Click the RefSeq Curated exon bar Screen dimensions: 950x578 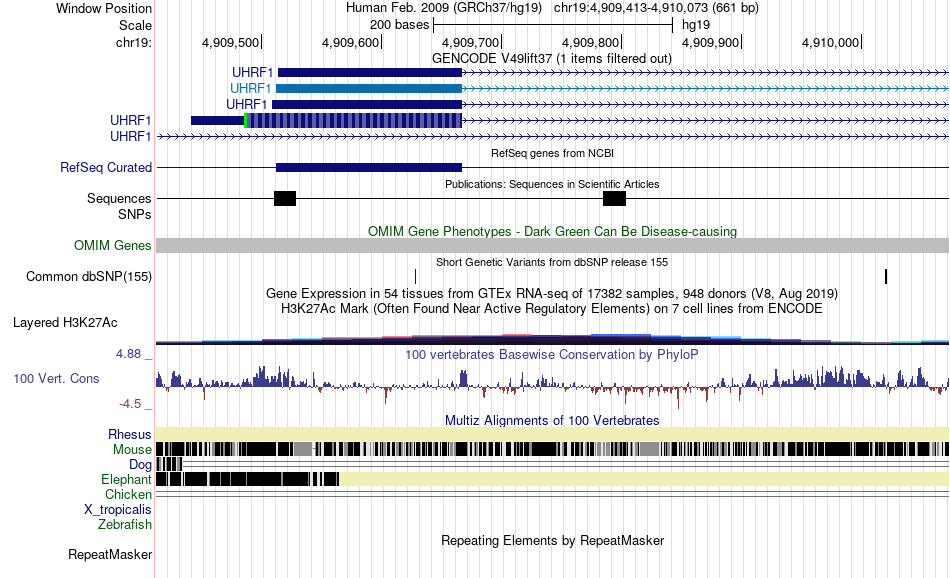point(369,167)
